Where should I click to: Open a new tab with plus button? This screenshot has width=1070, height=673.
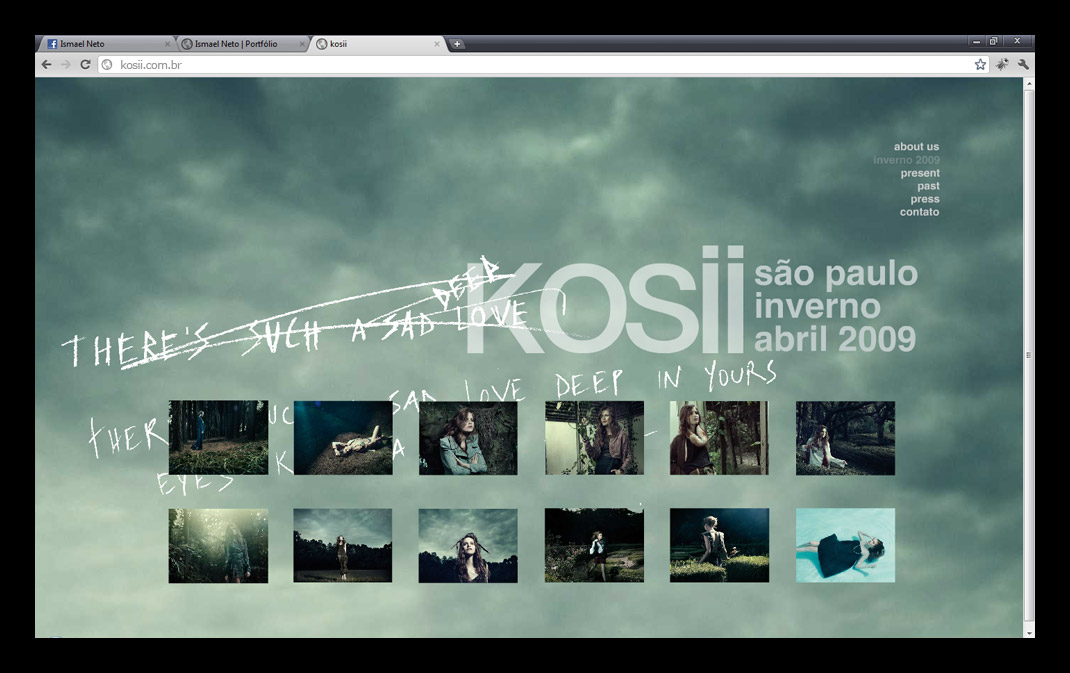click(457, 44)
